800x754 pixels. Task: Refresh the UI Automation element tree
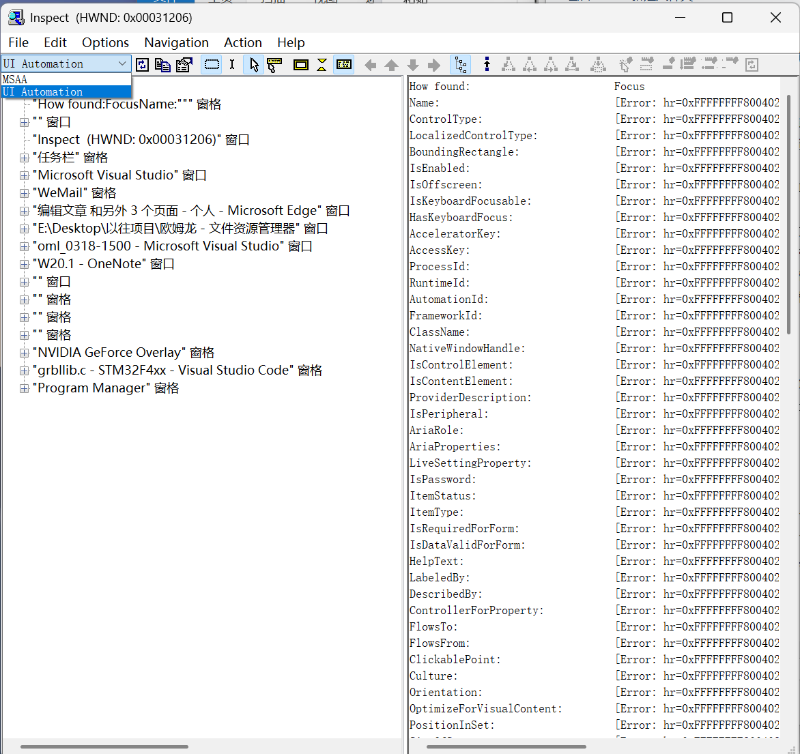pos(141,63)
